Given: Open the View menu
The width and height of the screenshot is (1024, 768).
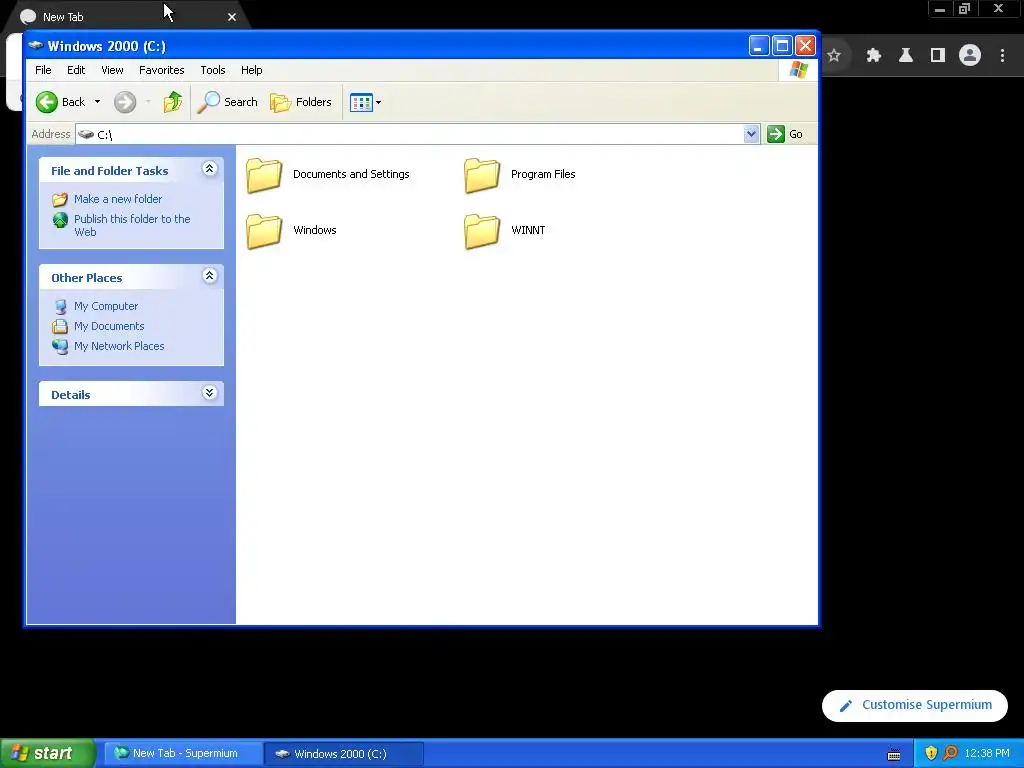Looking at the screenshot, I should (x=112, y=70).
